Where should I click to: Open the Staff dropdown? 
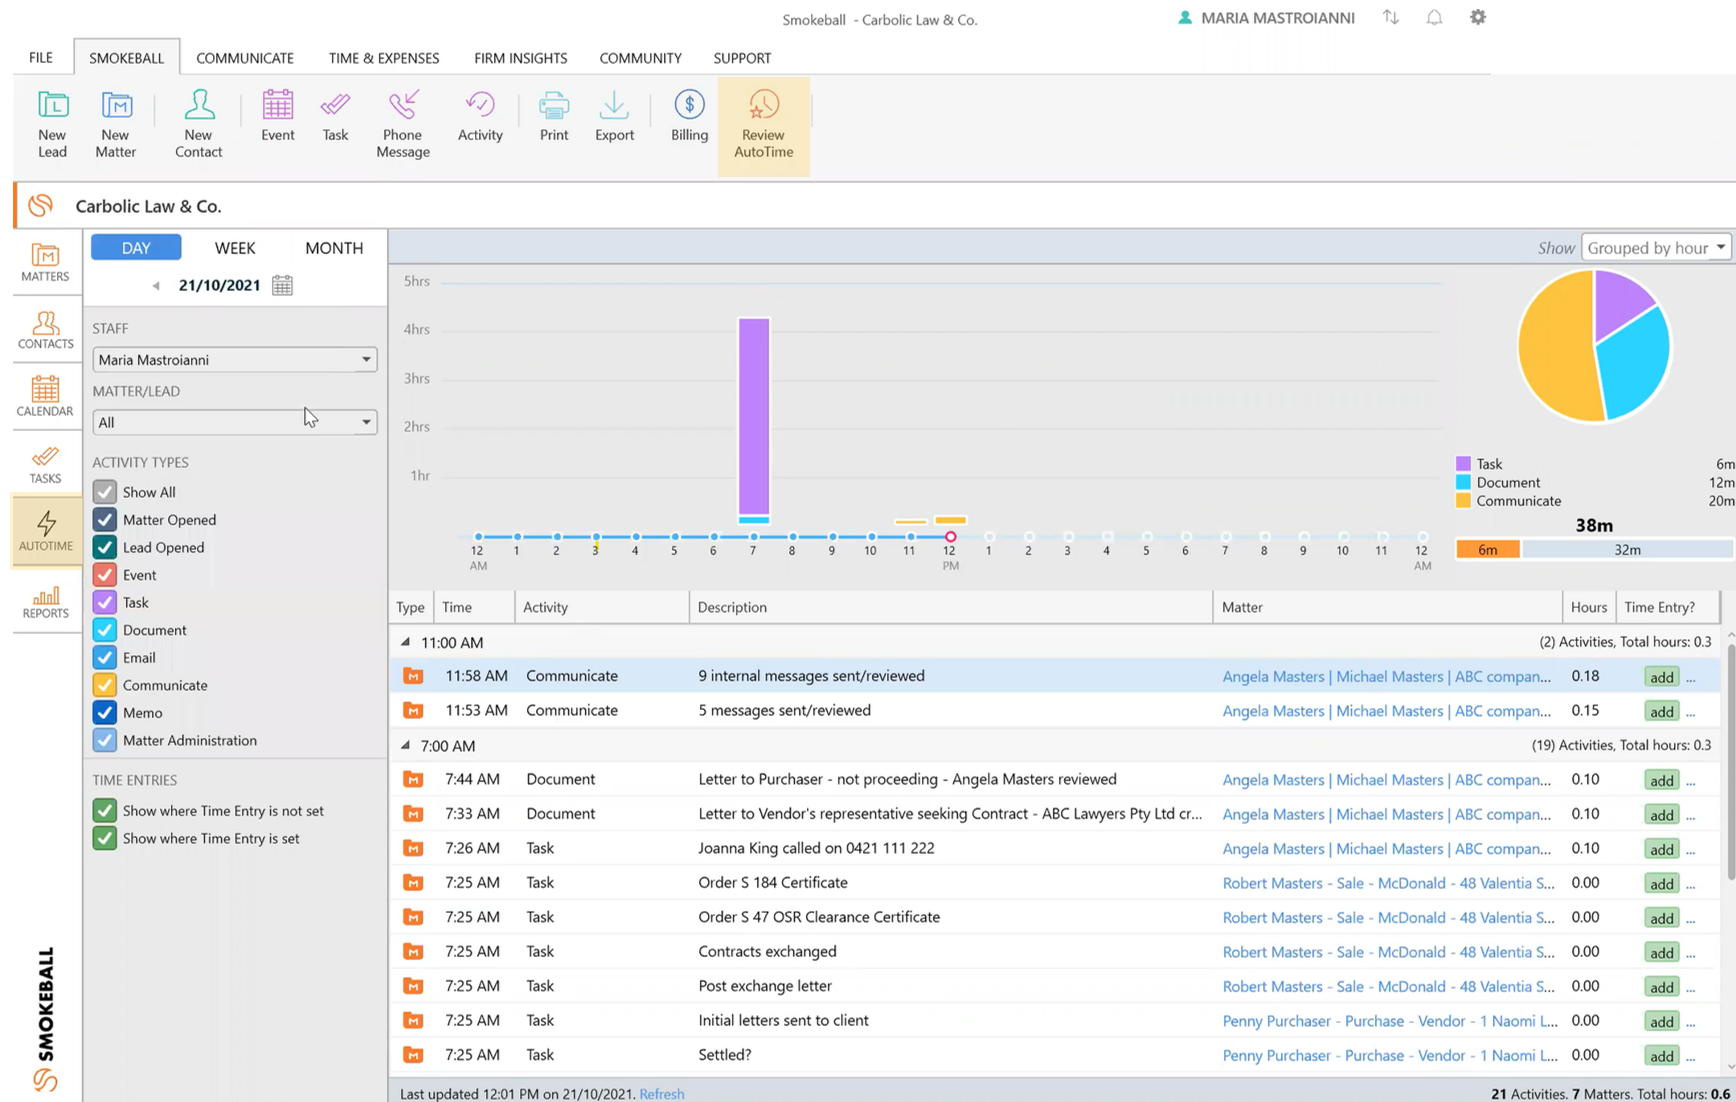tap(235, 359)
